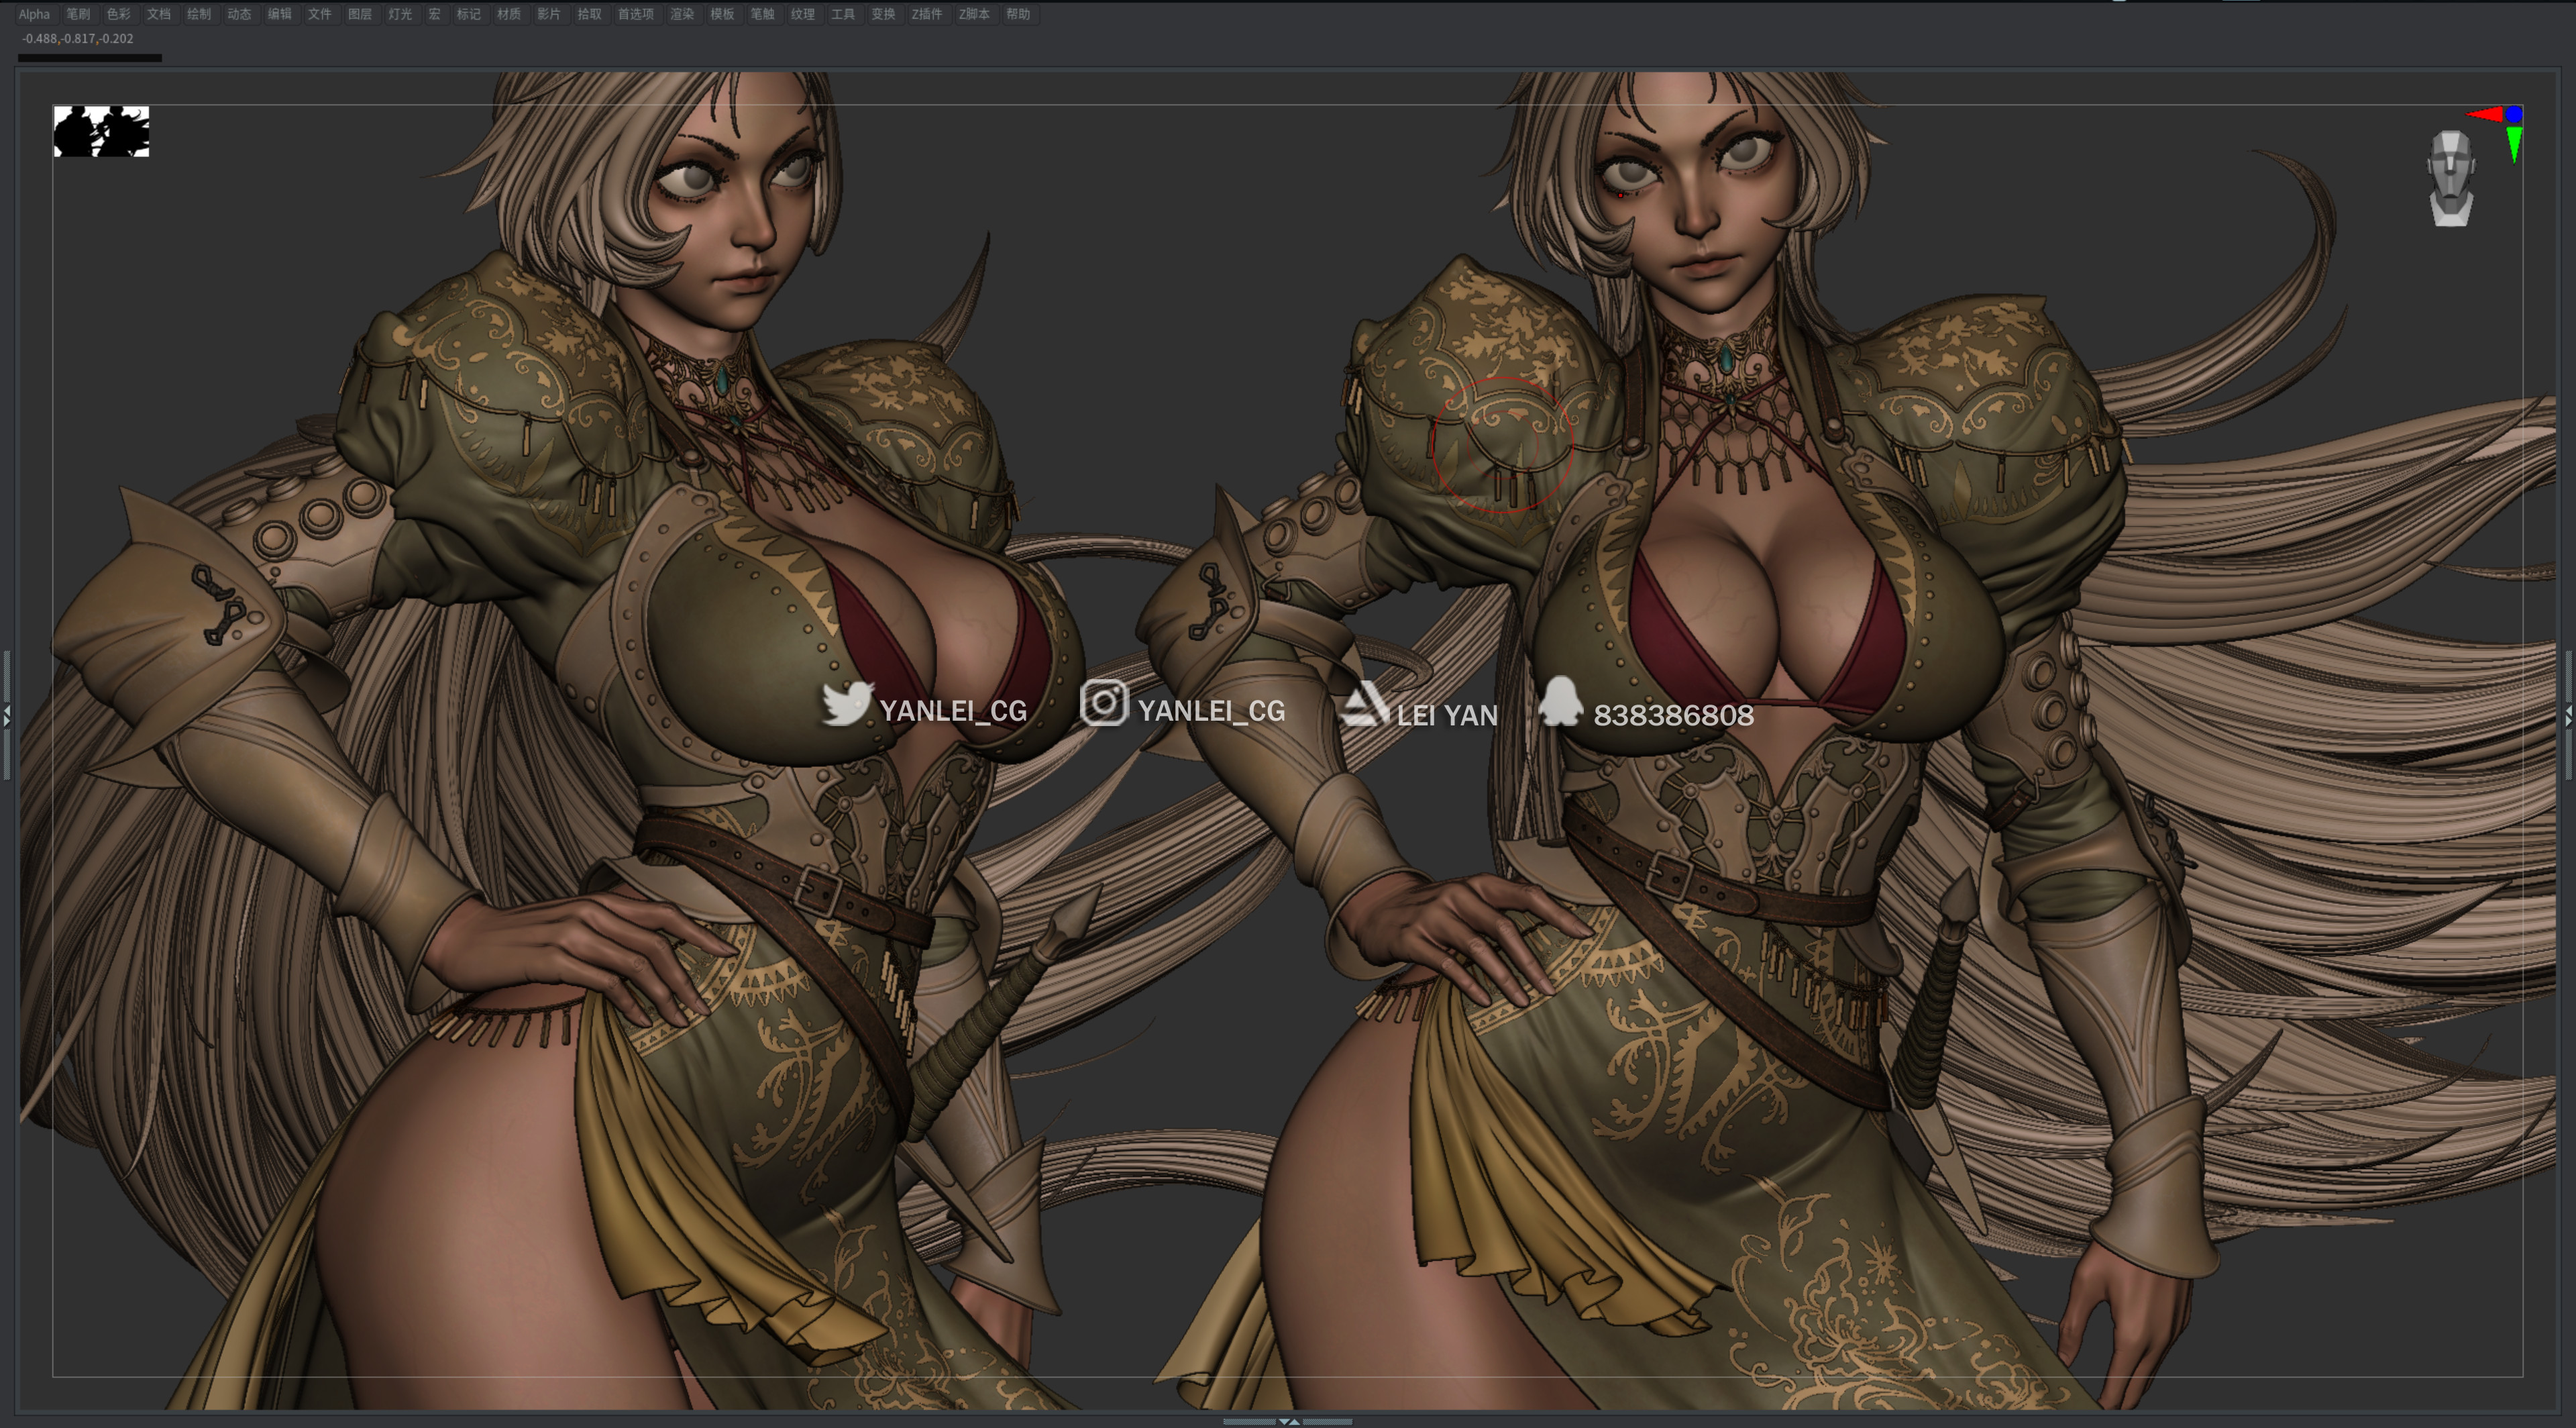
Task: Open the 材质 (Material) menu
Action: (508, 14)
